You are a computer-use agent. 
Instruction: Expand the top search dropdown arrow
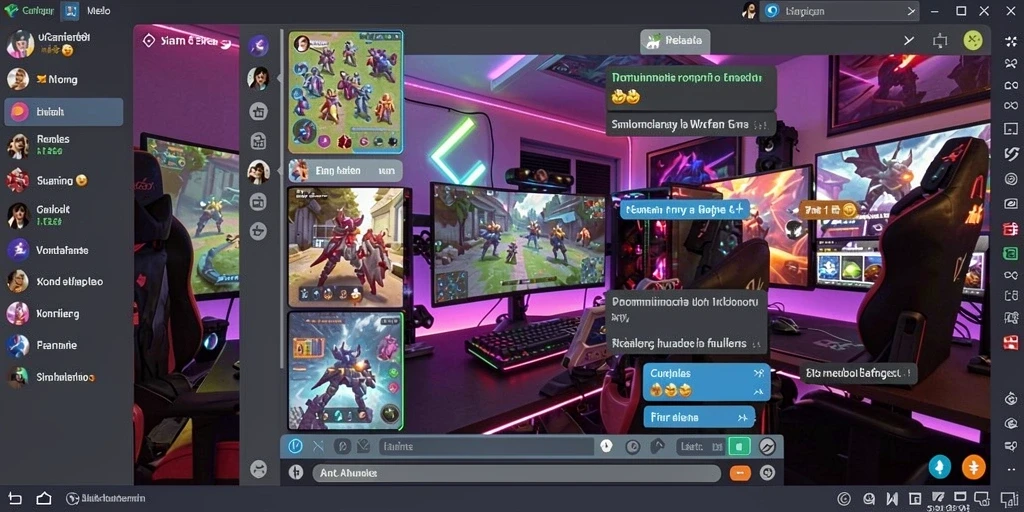pyautogui.click(x=912, y=11)
